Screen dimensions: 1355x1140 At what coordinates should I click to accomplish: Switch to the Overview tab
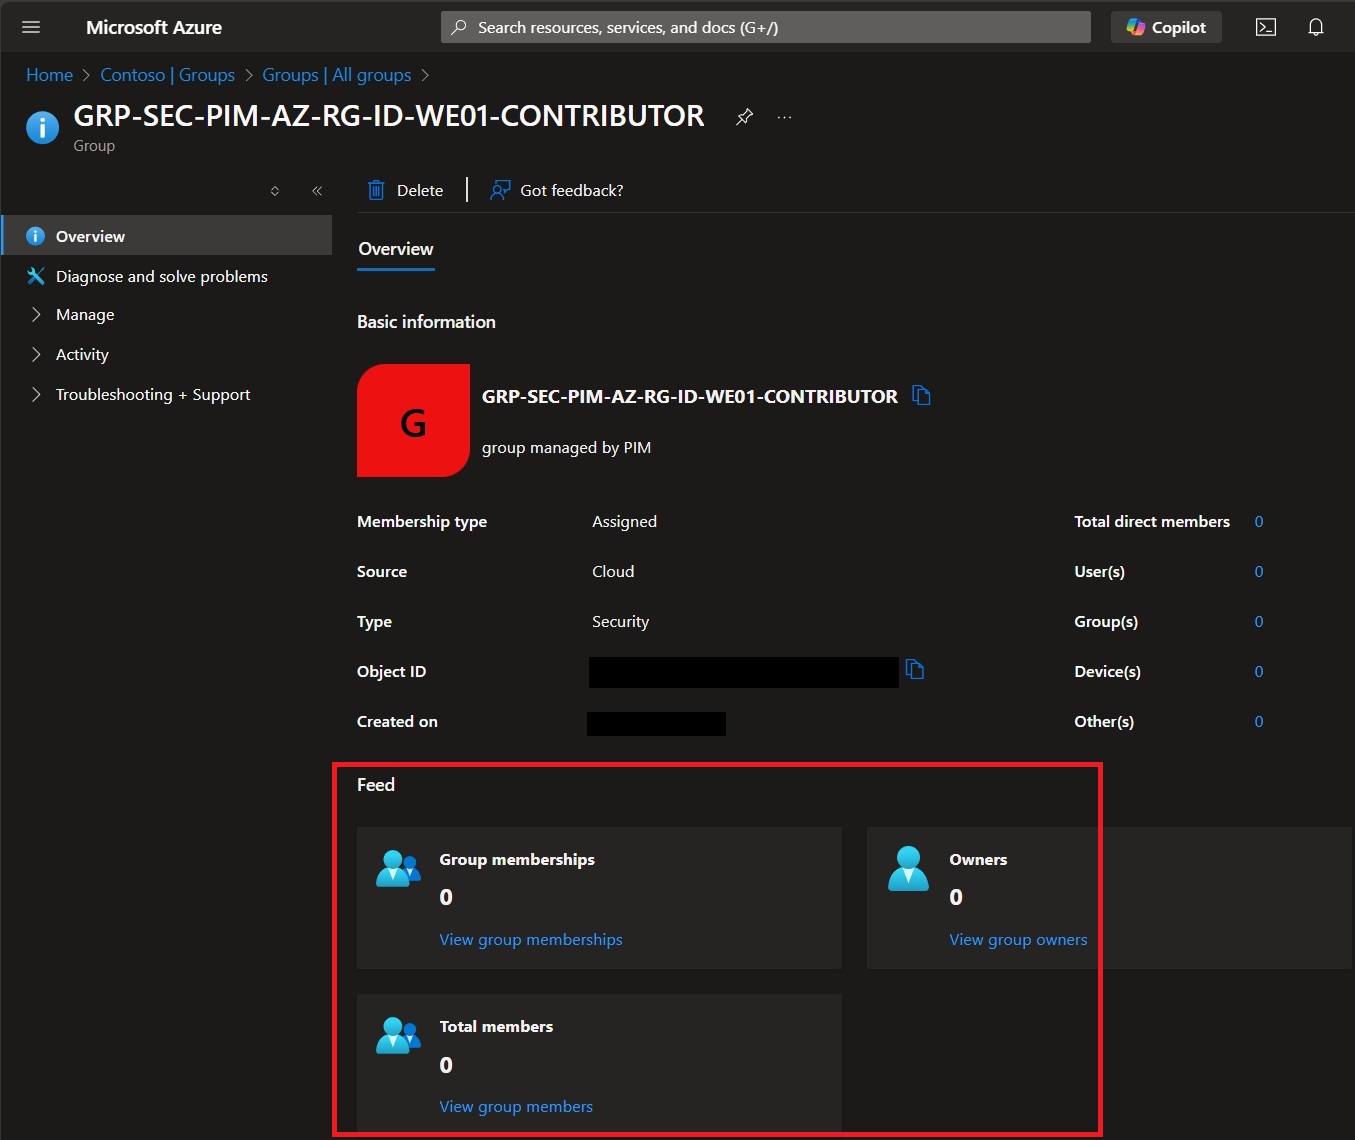[396, 249]
